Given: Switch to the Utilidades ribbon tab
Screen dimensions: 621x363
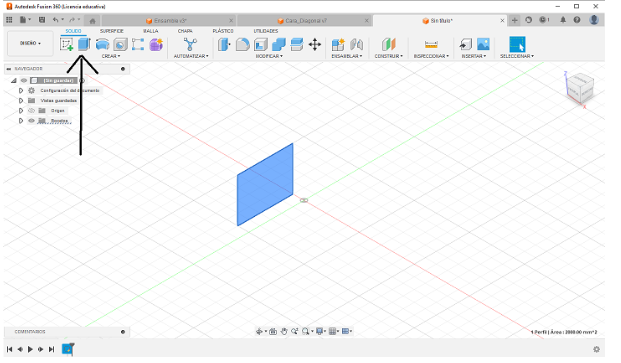Looking at the screenshot, I should (266, 31).
